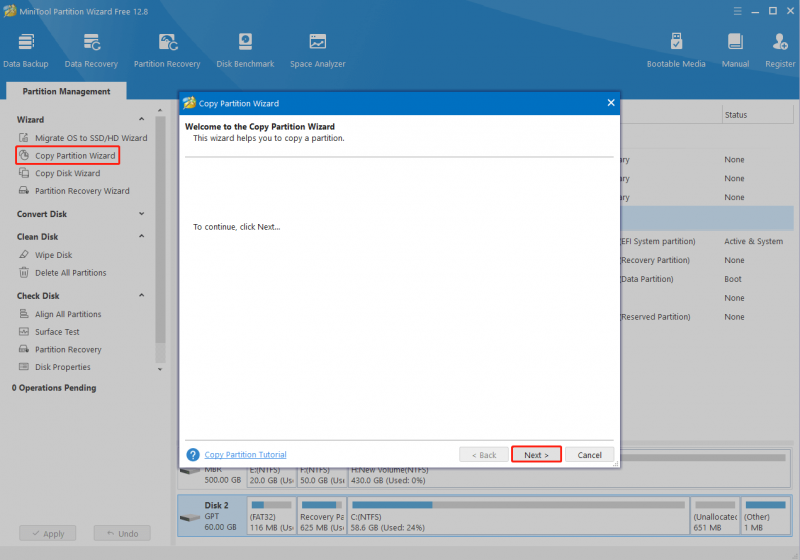Open Space Analyzer

pyautogui.click(x=317, y=50)
